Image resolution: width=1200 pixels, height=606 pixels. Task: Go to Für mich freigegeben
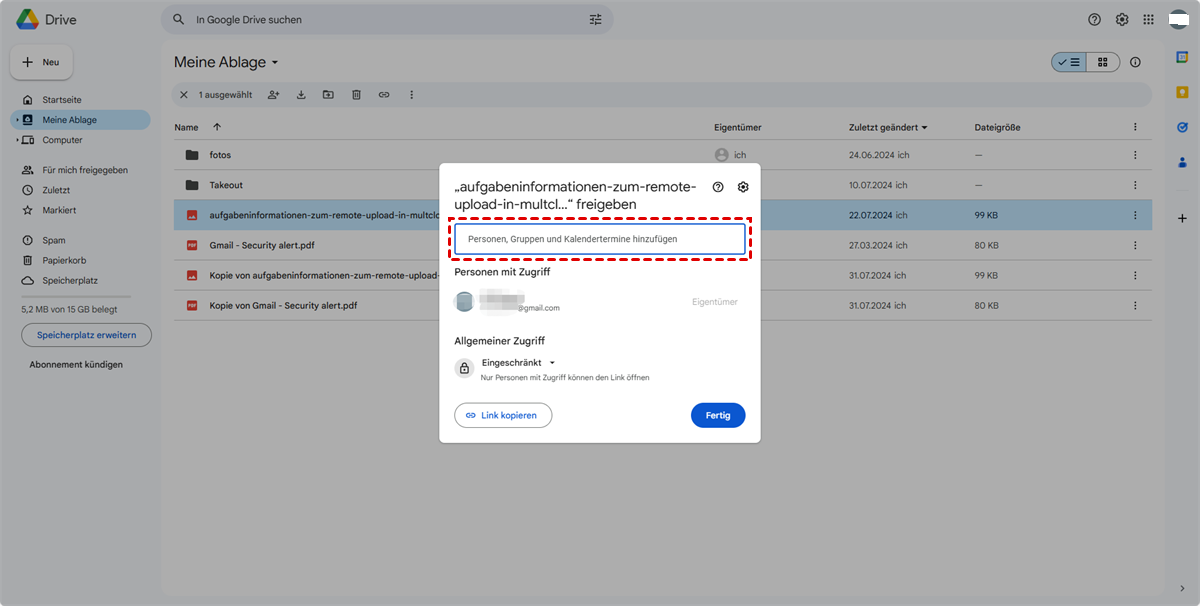84,170
